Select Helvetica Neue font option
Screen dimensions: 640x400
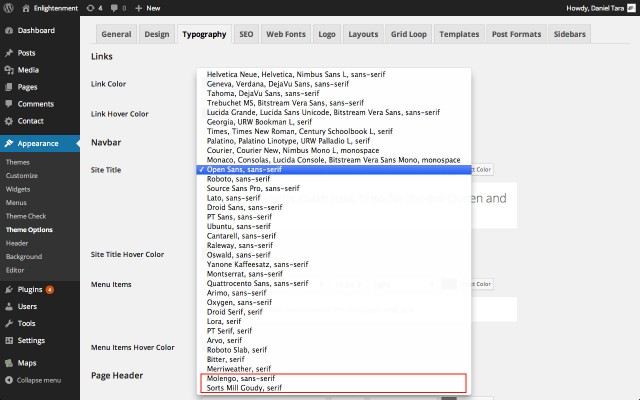click(334, 74)
